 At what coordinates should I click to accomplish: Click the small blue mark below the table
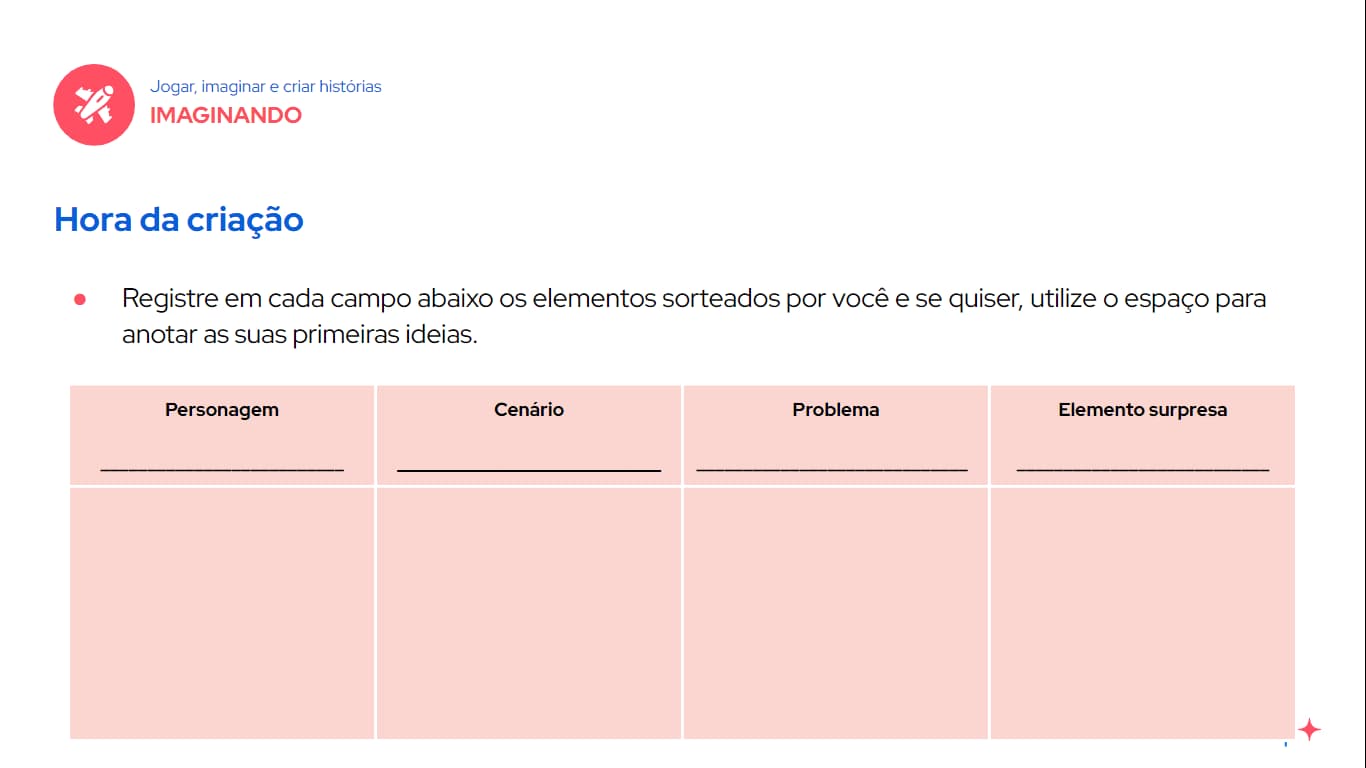[1285, 744]
